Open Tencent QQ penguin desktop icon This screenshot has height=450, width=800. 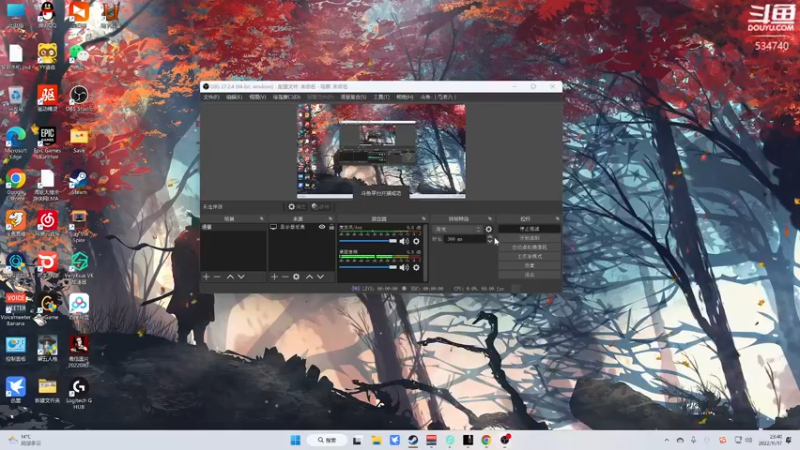47,14
